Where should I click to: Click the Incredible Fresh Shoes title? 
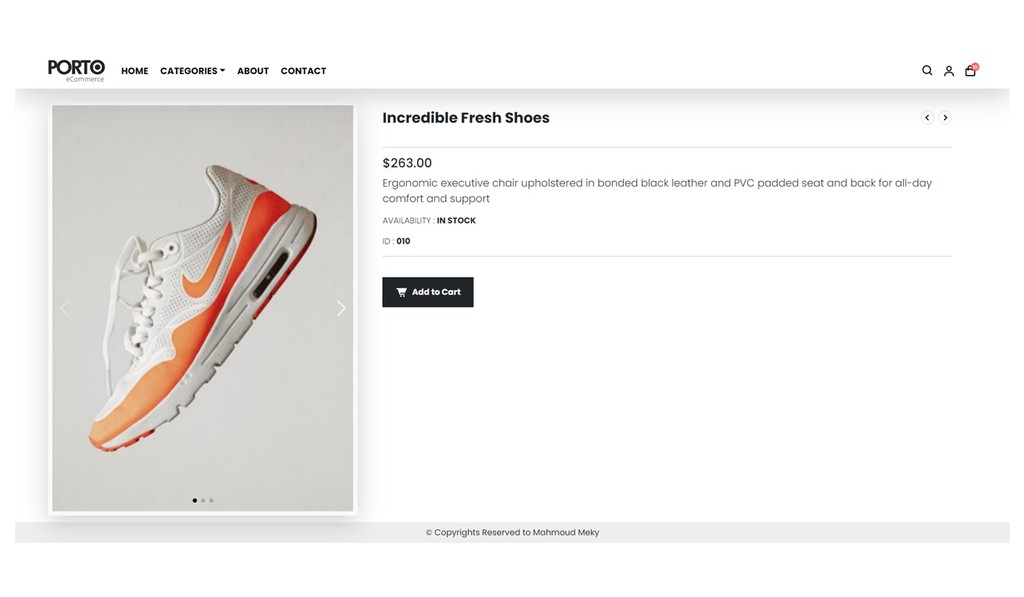coord(466,118)
